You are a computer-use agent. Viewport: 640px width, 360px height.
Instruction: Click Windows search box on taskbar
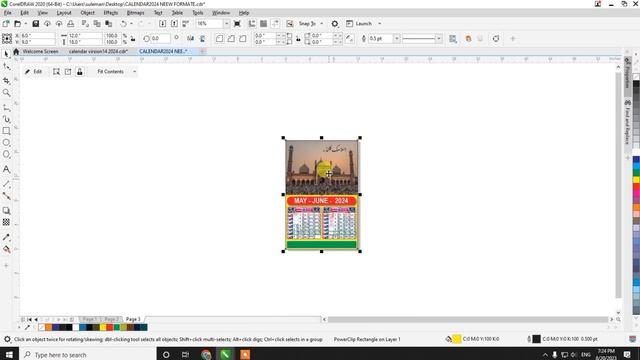tap(88, 355)
